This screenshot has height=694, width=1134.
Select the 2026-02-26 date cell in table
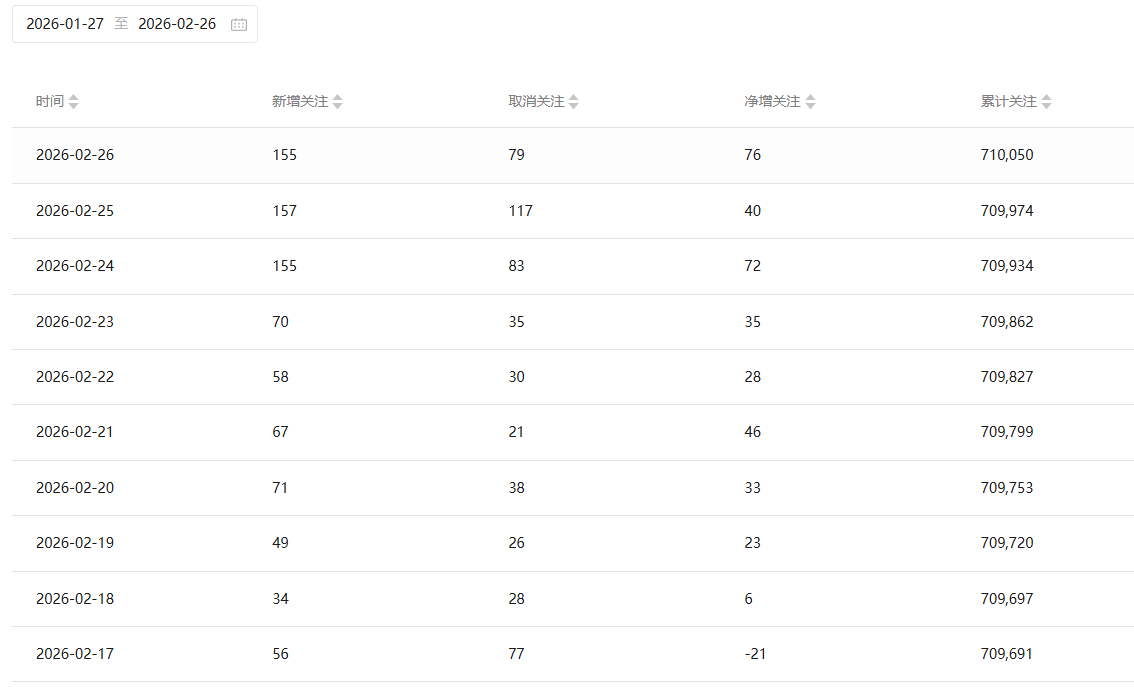75,155
